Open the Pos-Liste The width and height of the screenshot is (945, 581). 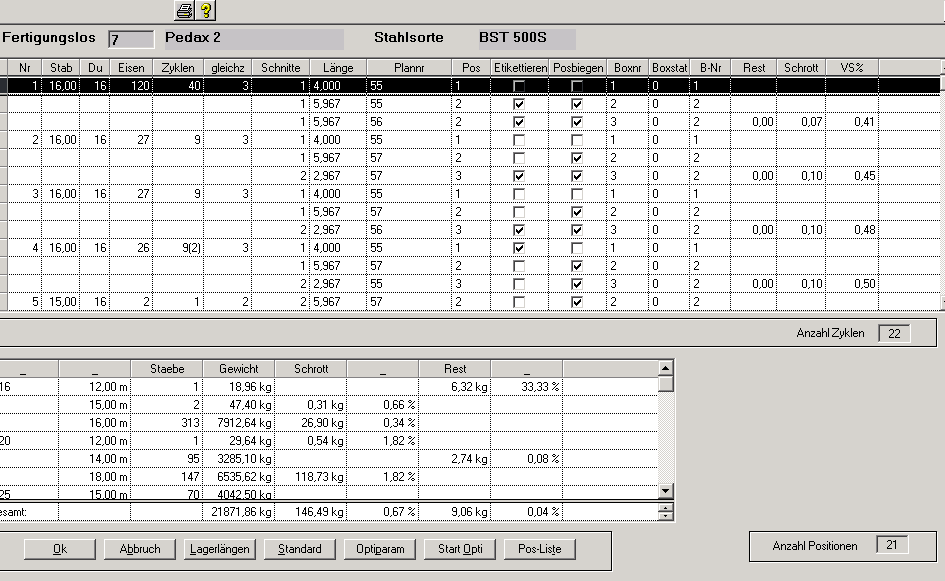pyautogui.click(x=540, y=549)
